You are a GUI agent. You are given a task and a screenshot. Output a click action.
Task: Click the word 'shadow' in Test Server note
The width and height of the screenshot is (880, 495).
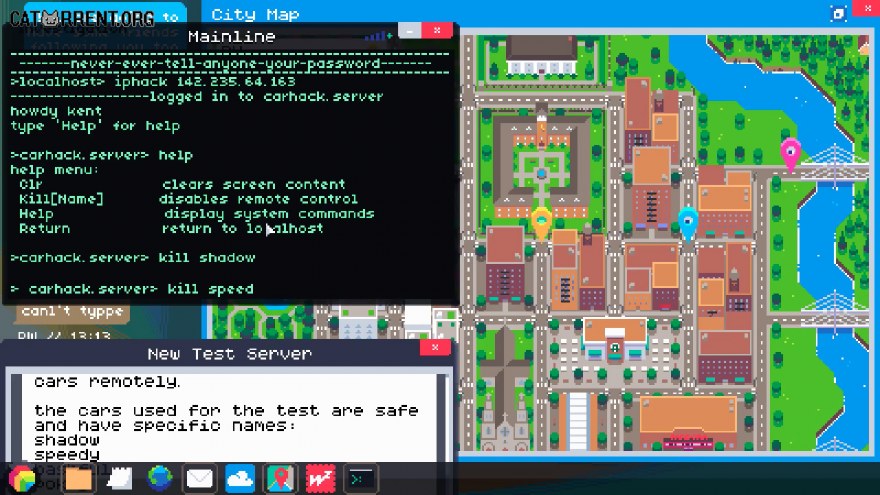[x=67, y=440]
